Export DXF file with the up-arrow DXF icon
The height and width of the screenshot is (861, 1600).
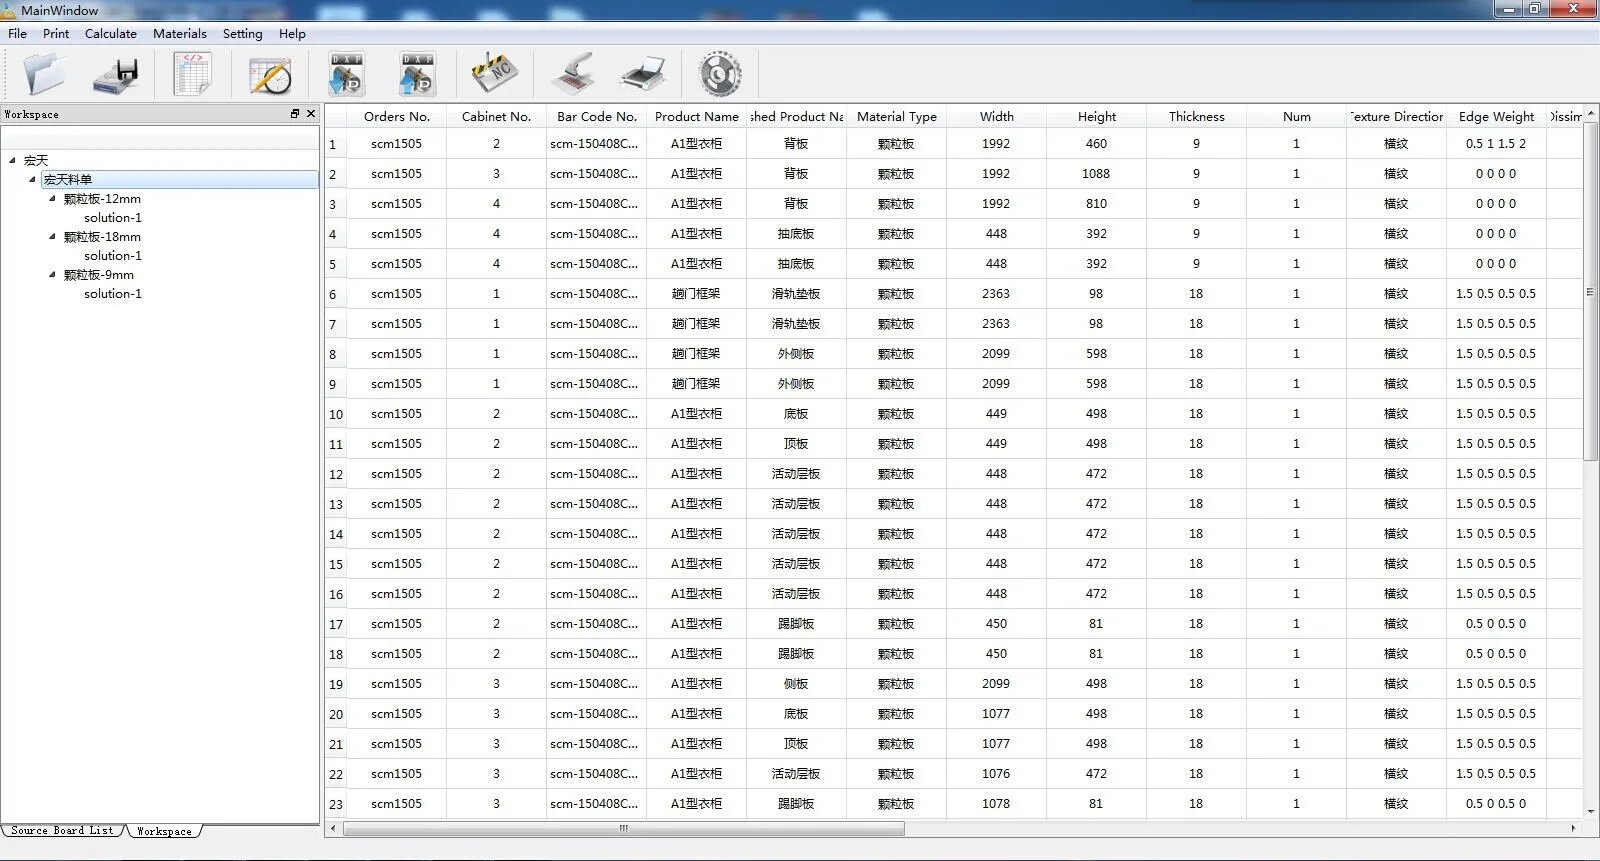point(417,74)
